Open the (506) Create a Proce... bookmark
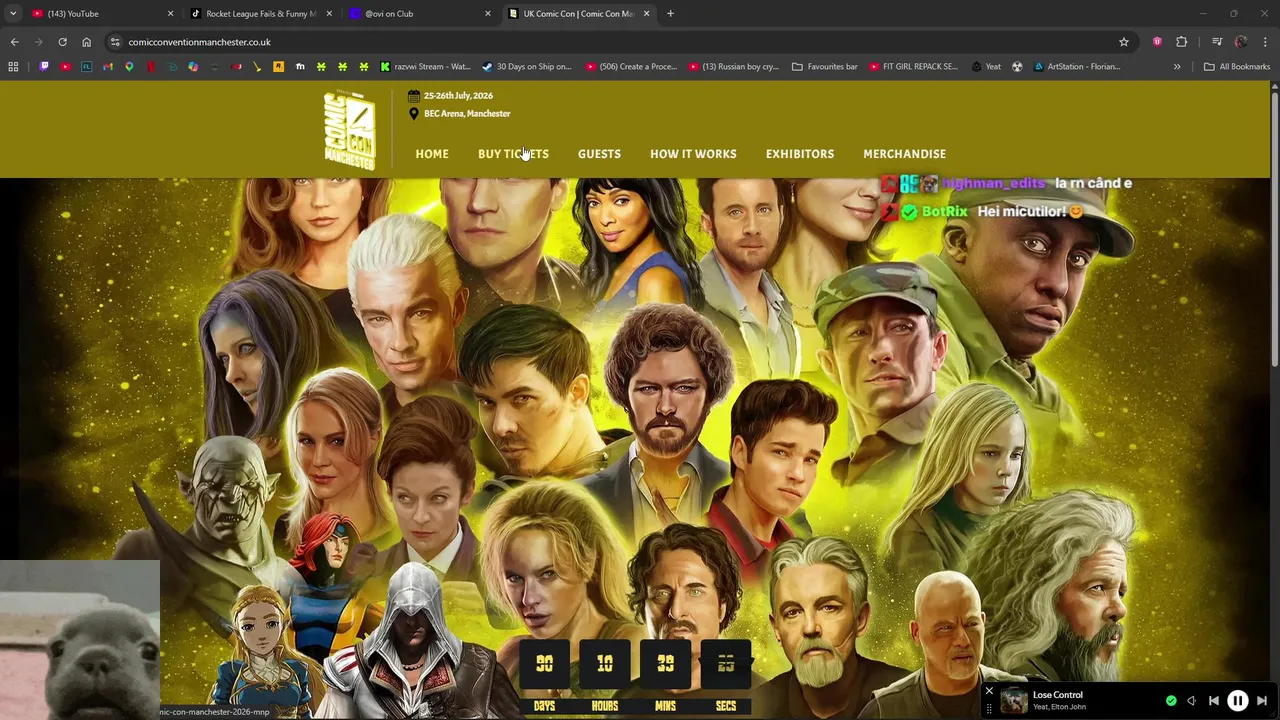 tap(632, 67)
